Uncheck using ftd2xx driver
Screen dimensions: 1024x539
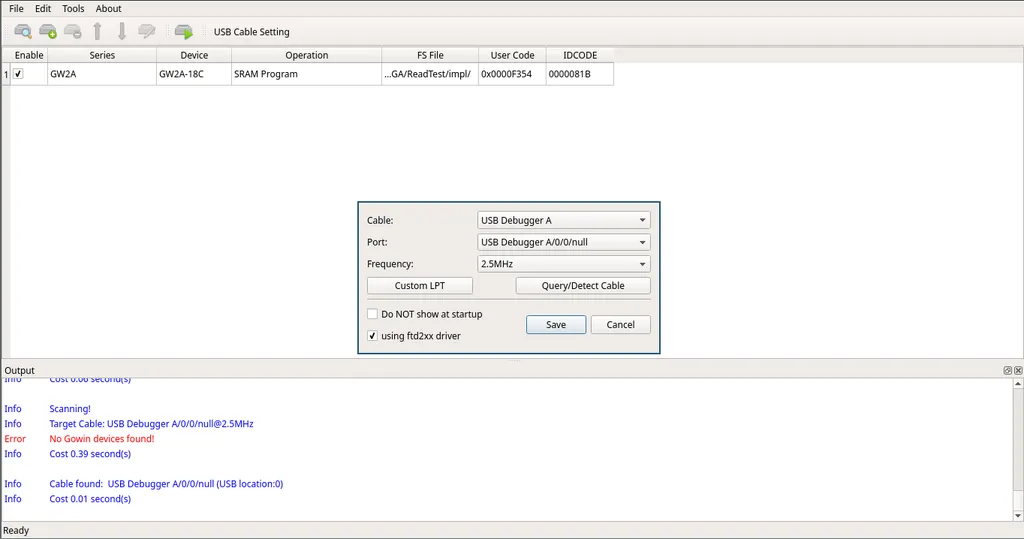(x=372, y=336)
